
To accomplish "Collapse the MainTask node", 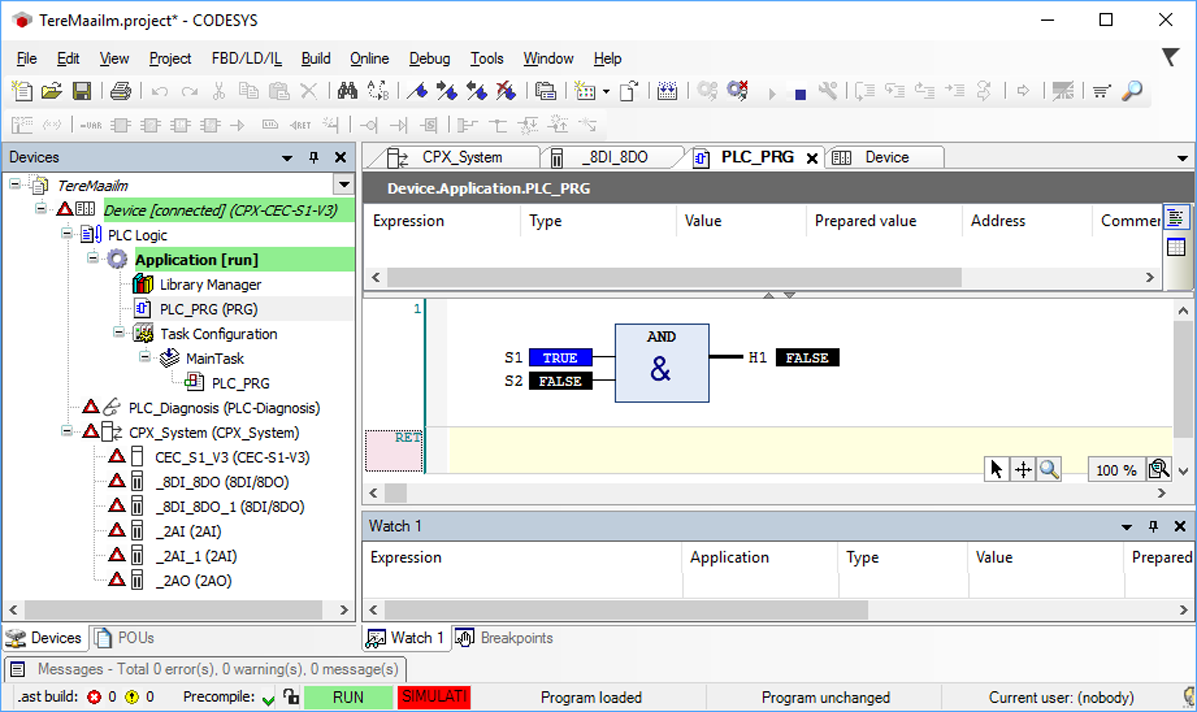I will [145, 356].
